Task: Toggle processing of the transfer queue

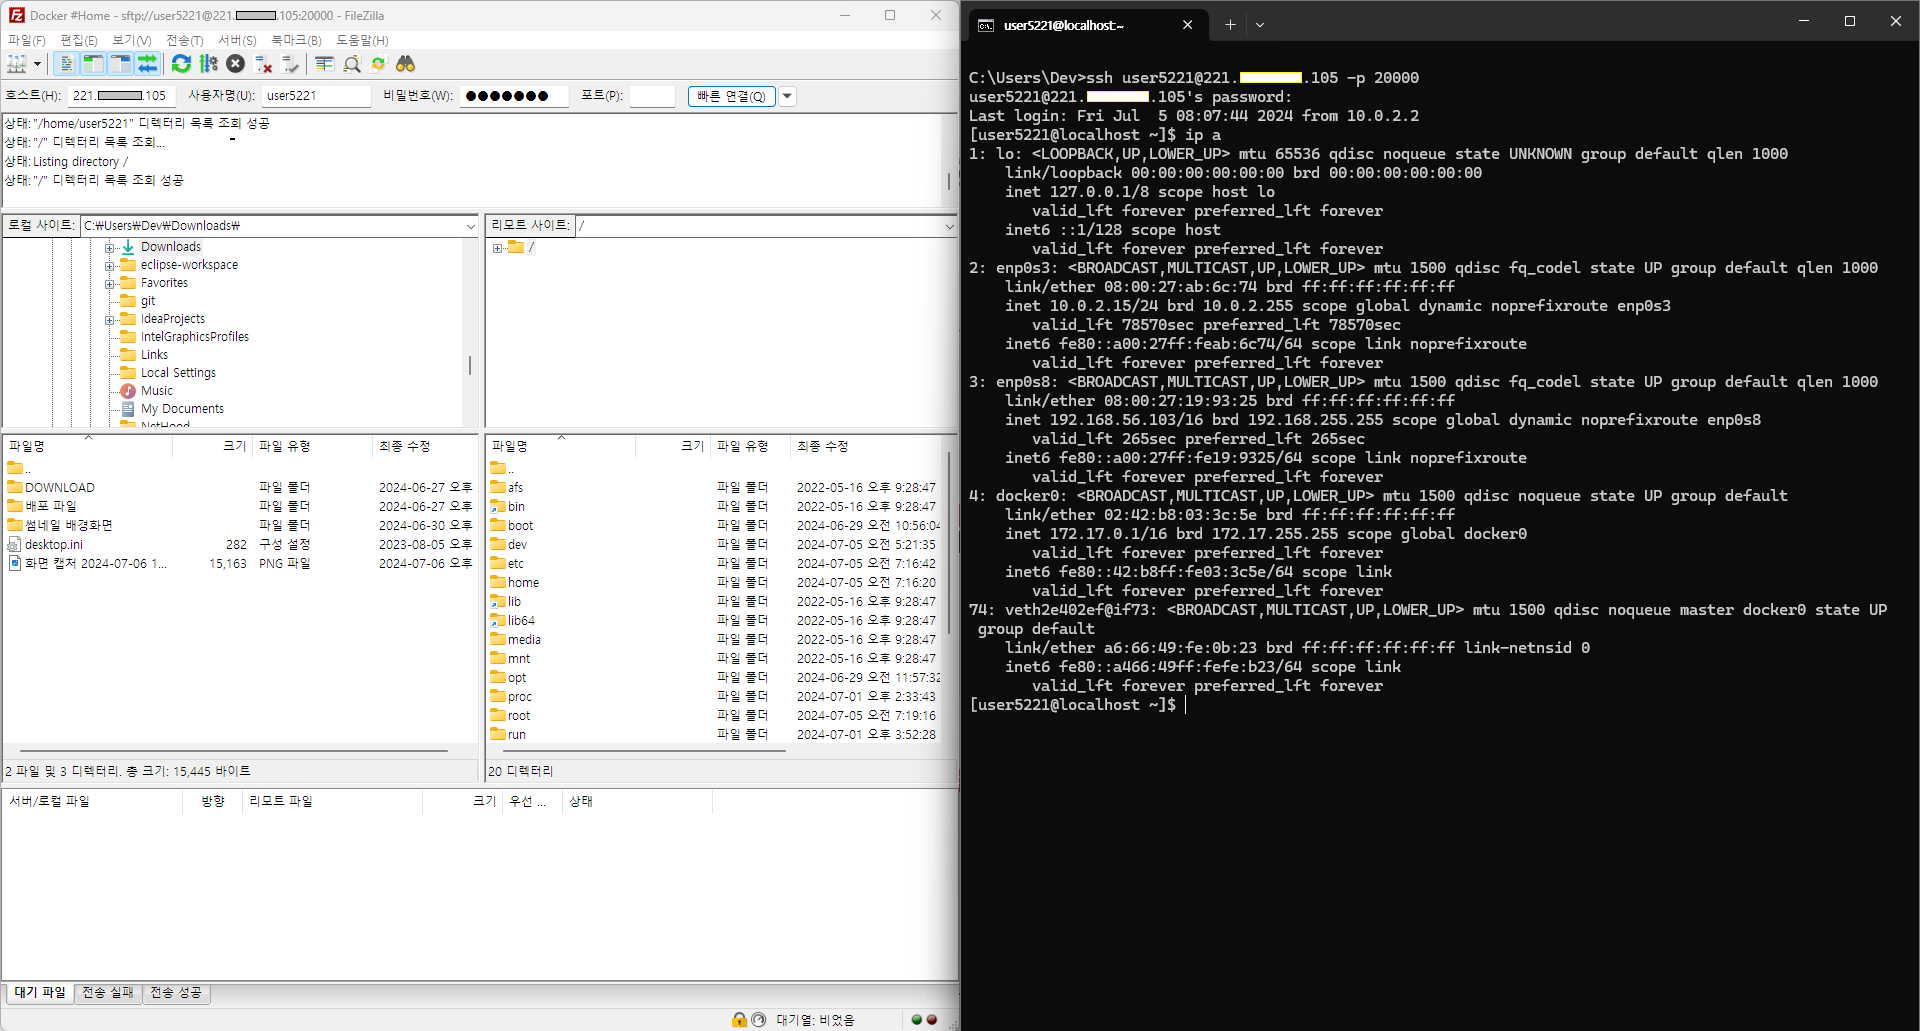Action: click(x=208, y=64)
